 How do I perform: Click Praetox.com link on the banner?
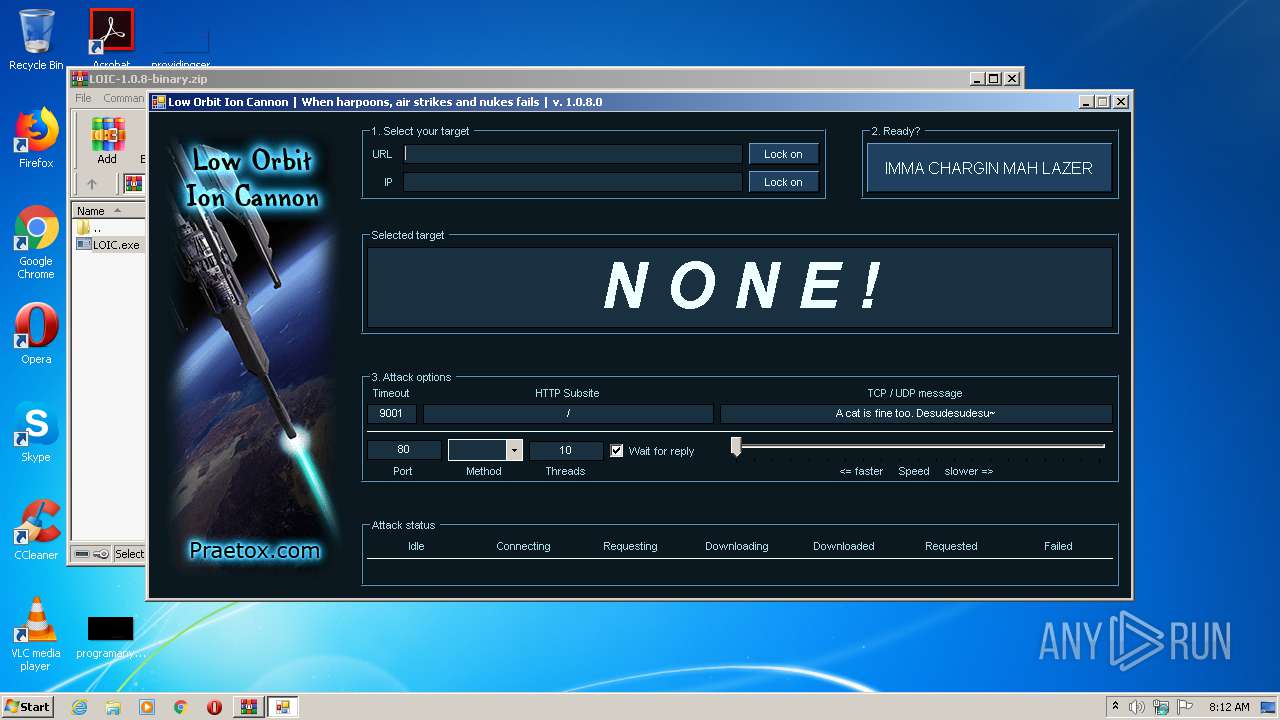coord(254,550)
